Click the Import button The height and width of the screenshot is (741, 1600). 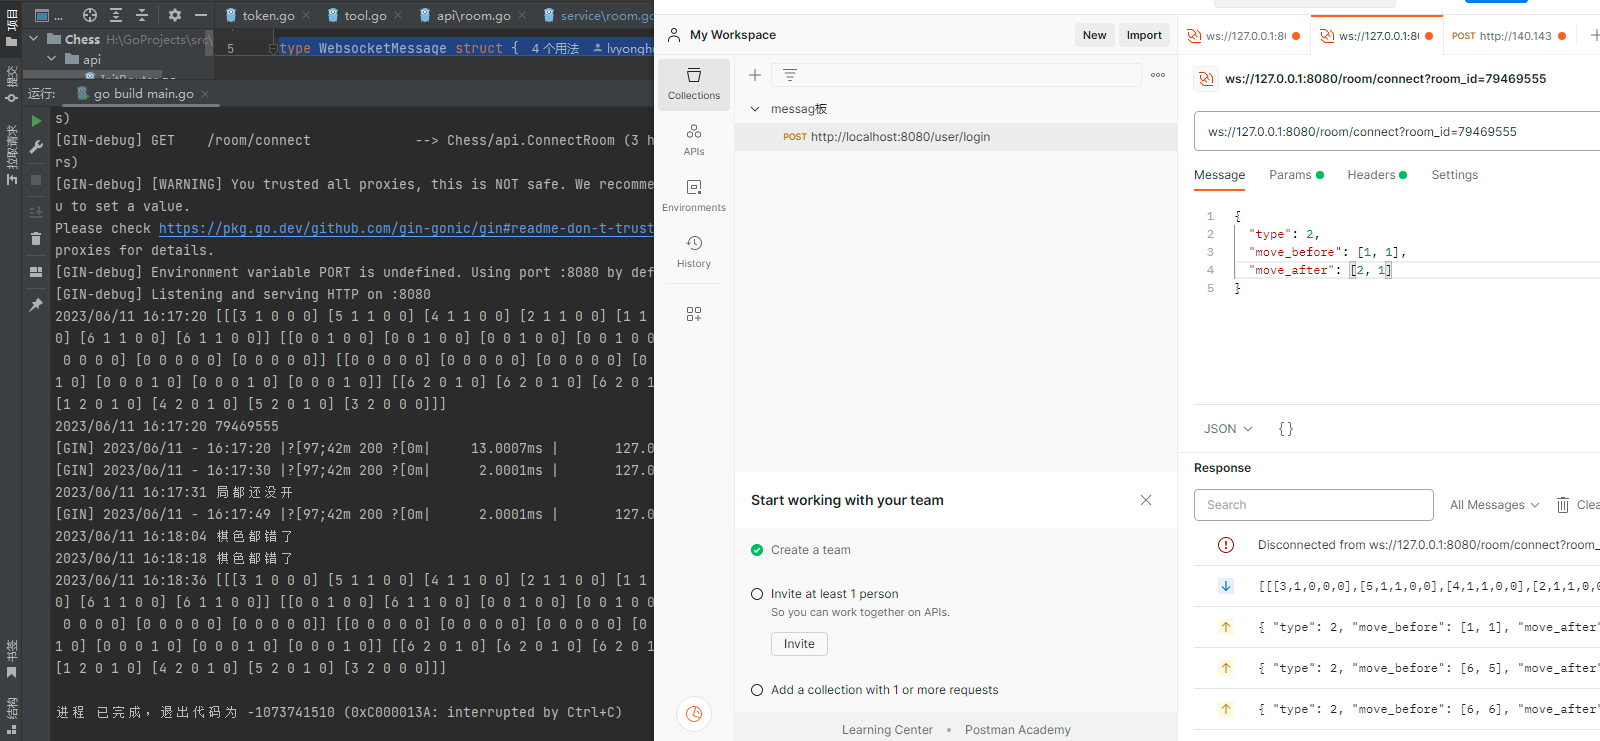[x=1144, y=35]
